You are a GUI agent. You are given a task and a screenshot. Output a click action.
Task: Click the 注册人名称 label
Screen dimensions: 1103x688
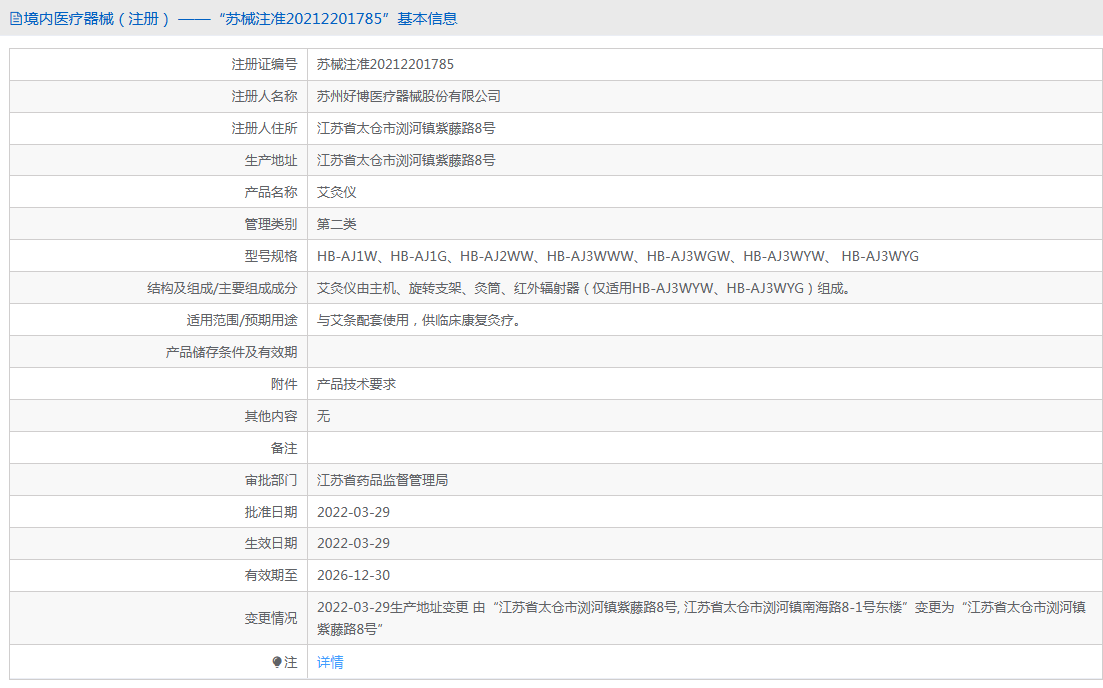click(x=264, y=96)
